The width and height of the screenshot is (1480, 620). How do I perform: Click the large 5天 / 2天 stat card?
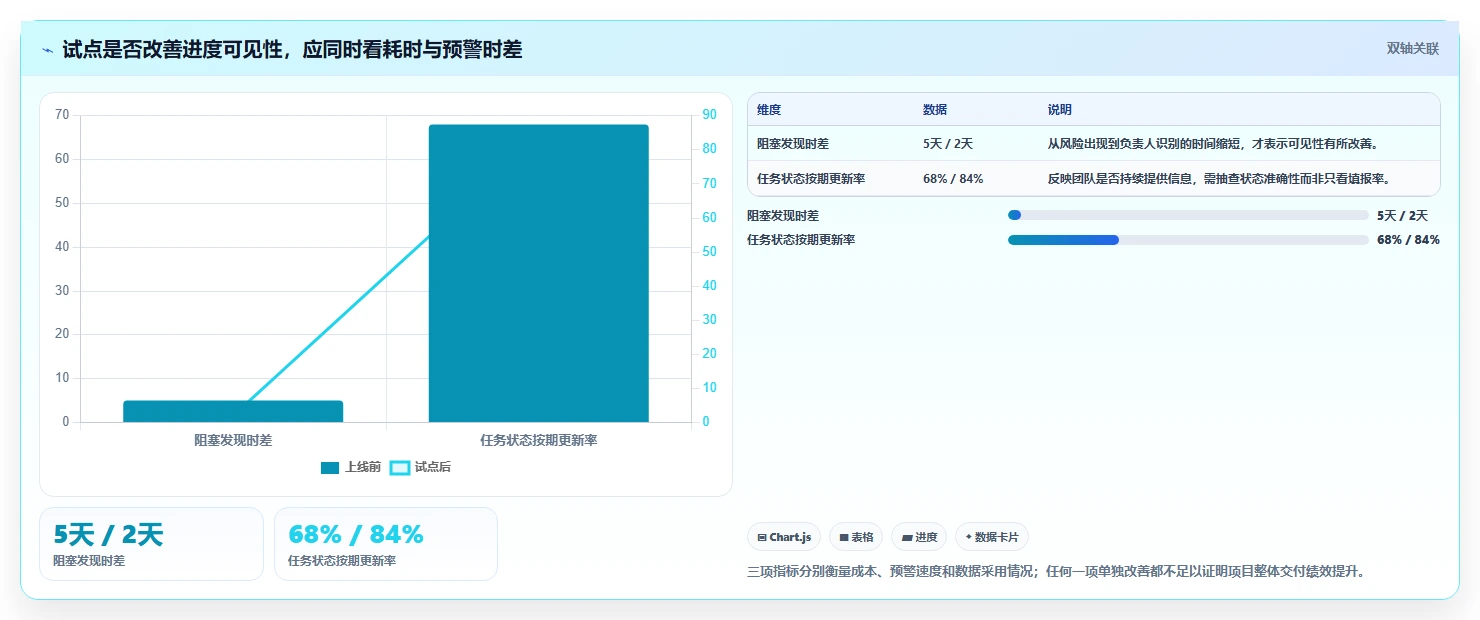point(151,544)
